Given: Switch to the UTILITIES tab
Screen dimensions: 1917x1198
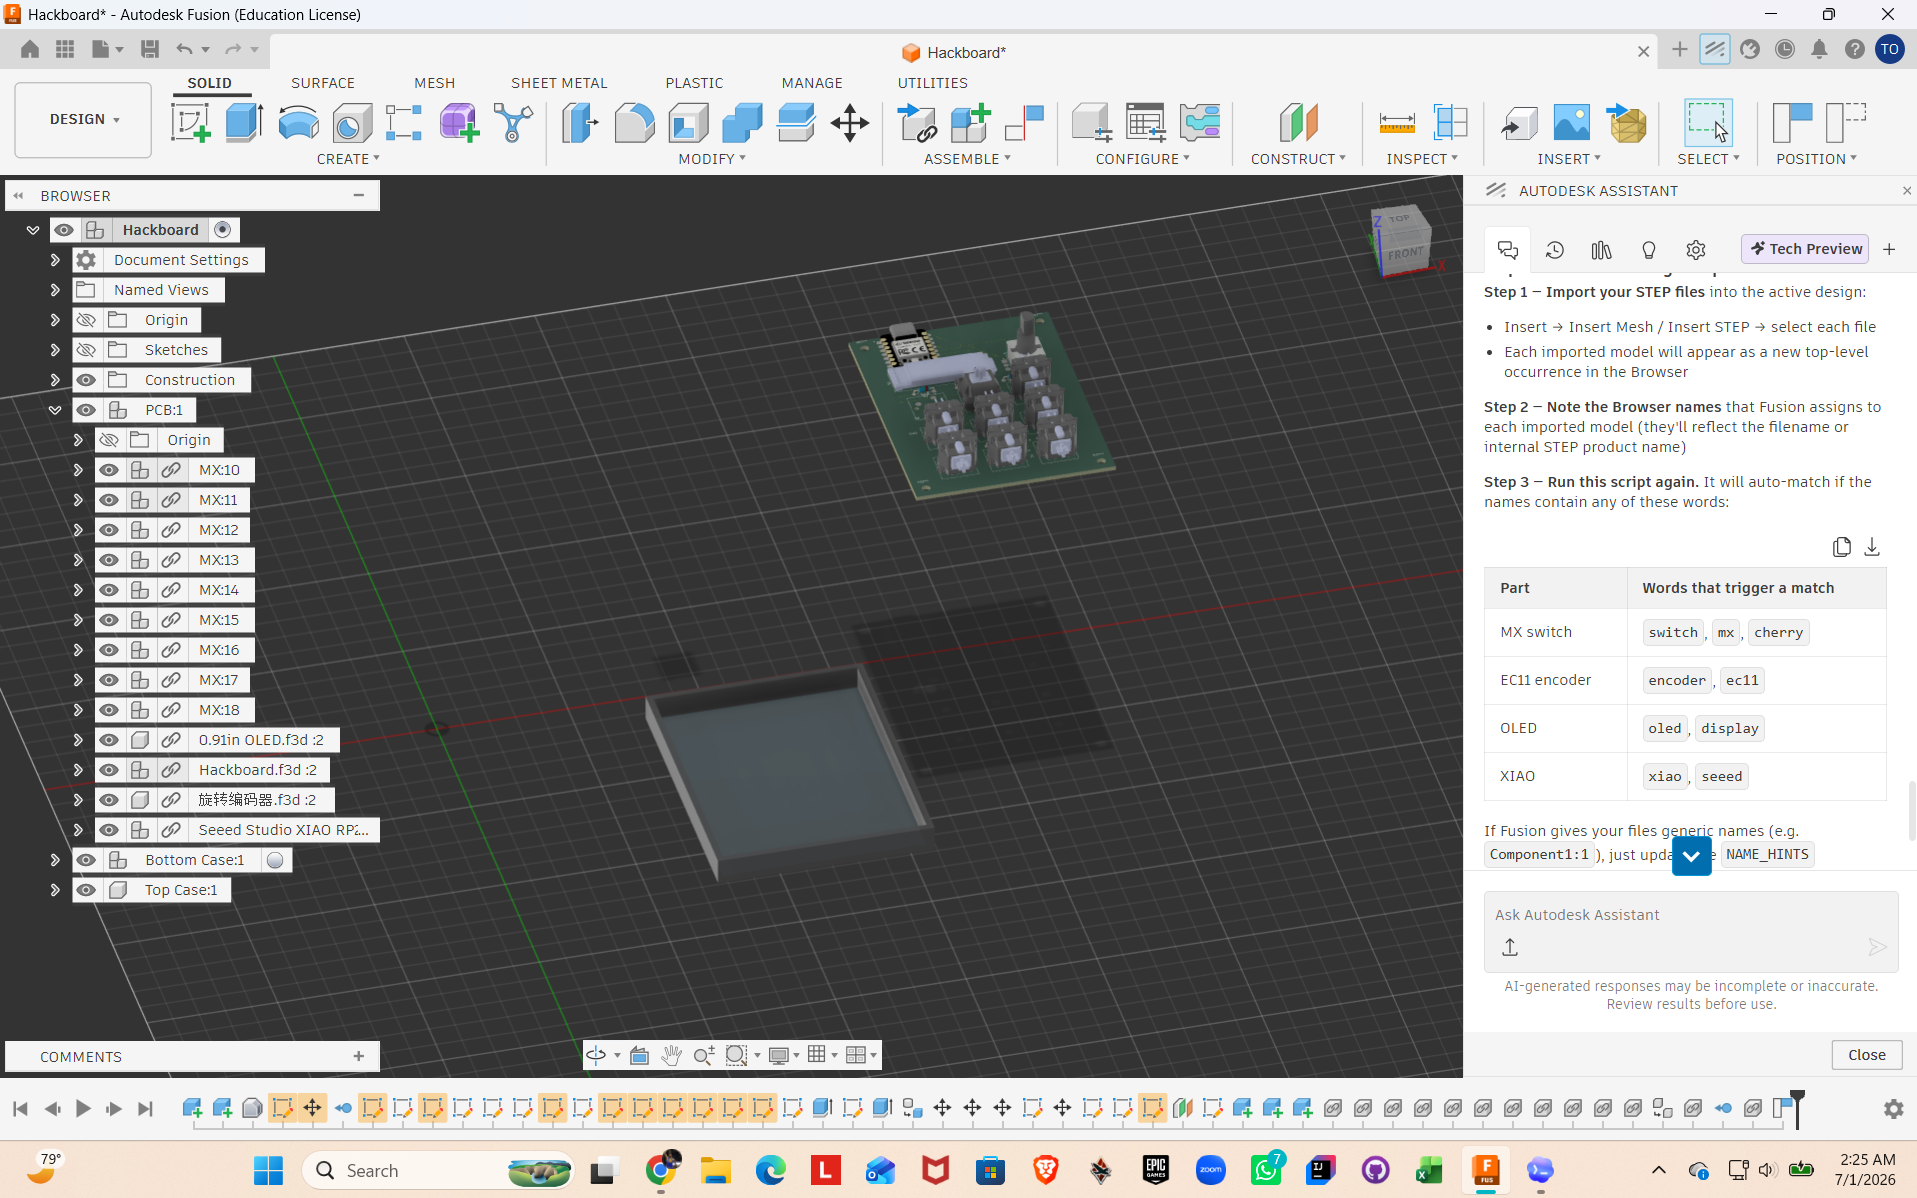Looking at the screenshot, I should pyautogui.click(x=932, y=83).
